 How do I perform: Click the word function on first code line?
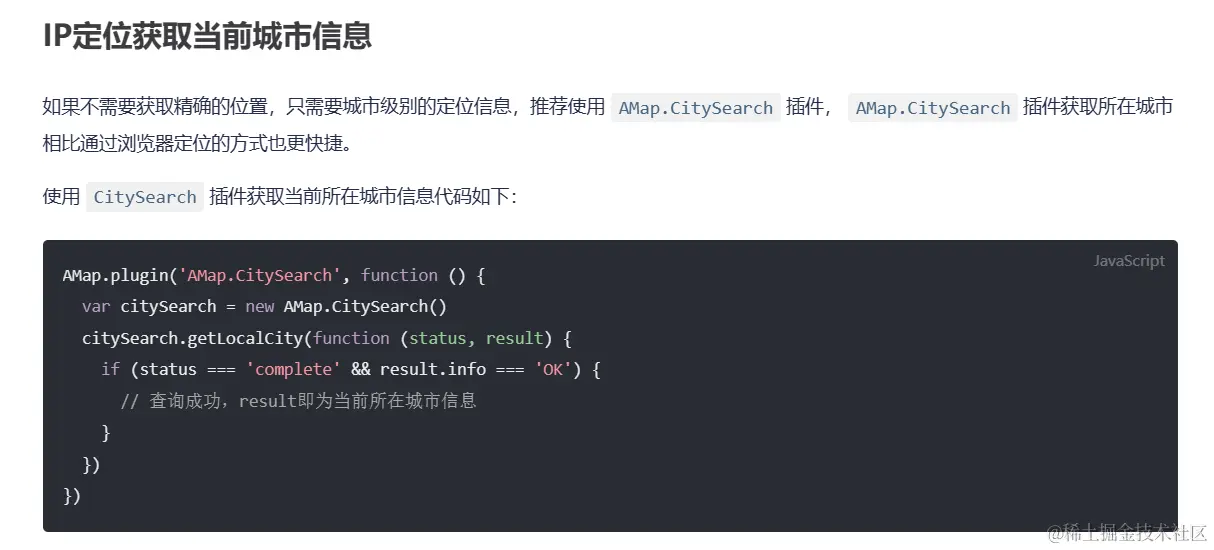(x=399, y=275)
